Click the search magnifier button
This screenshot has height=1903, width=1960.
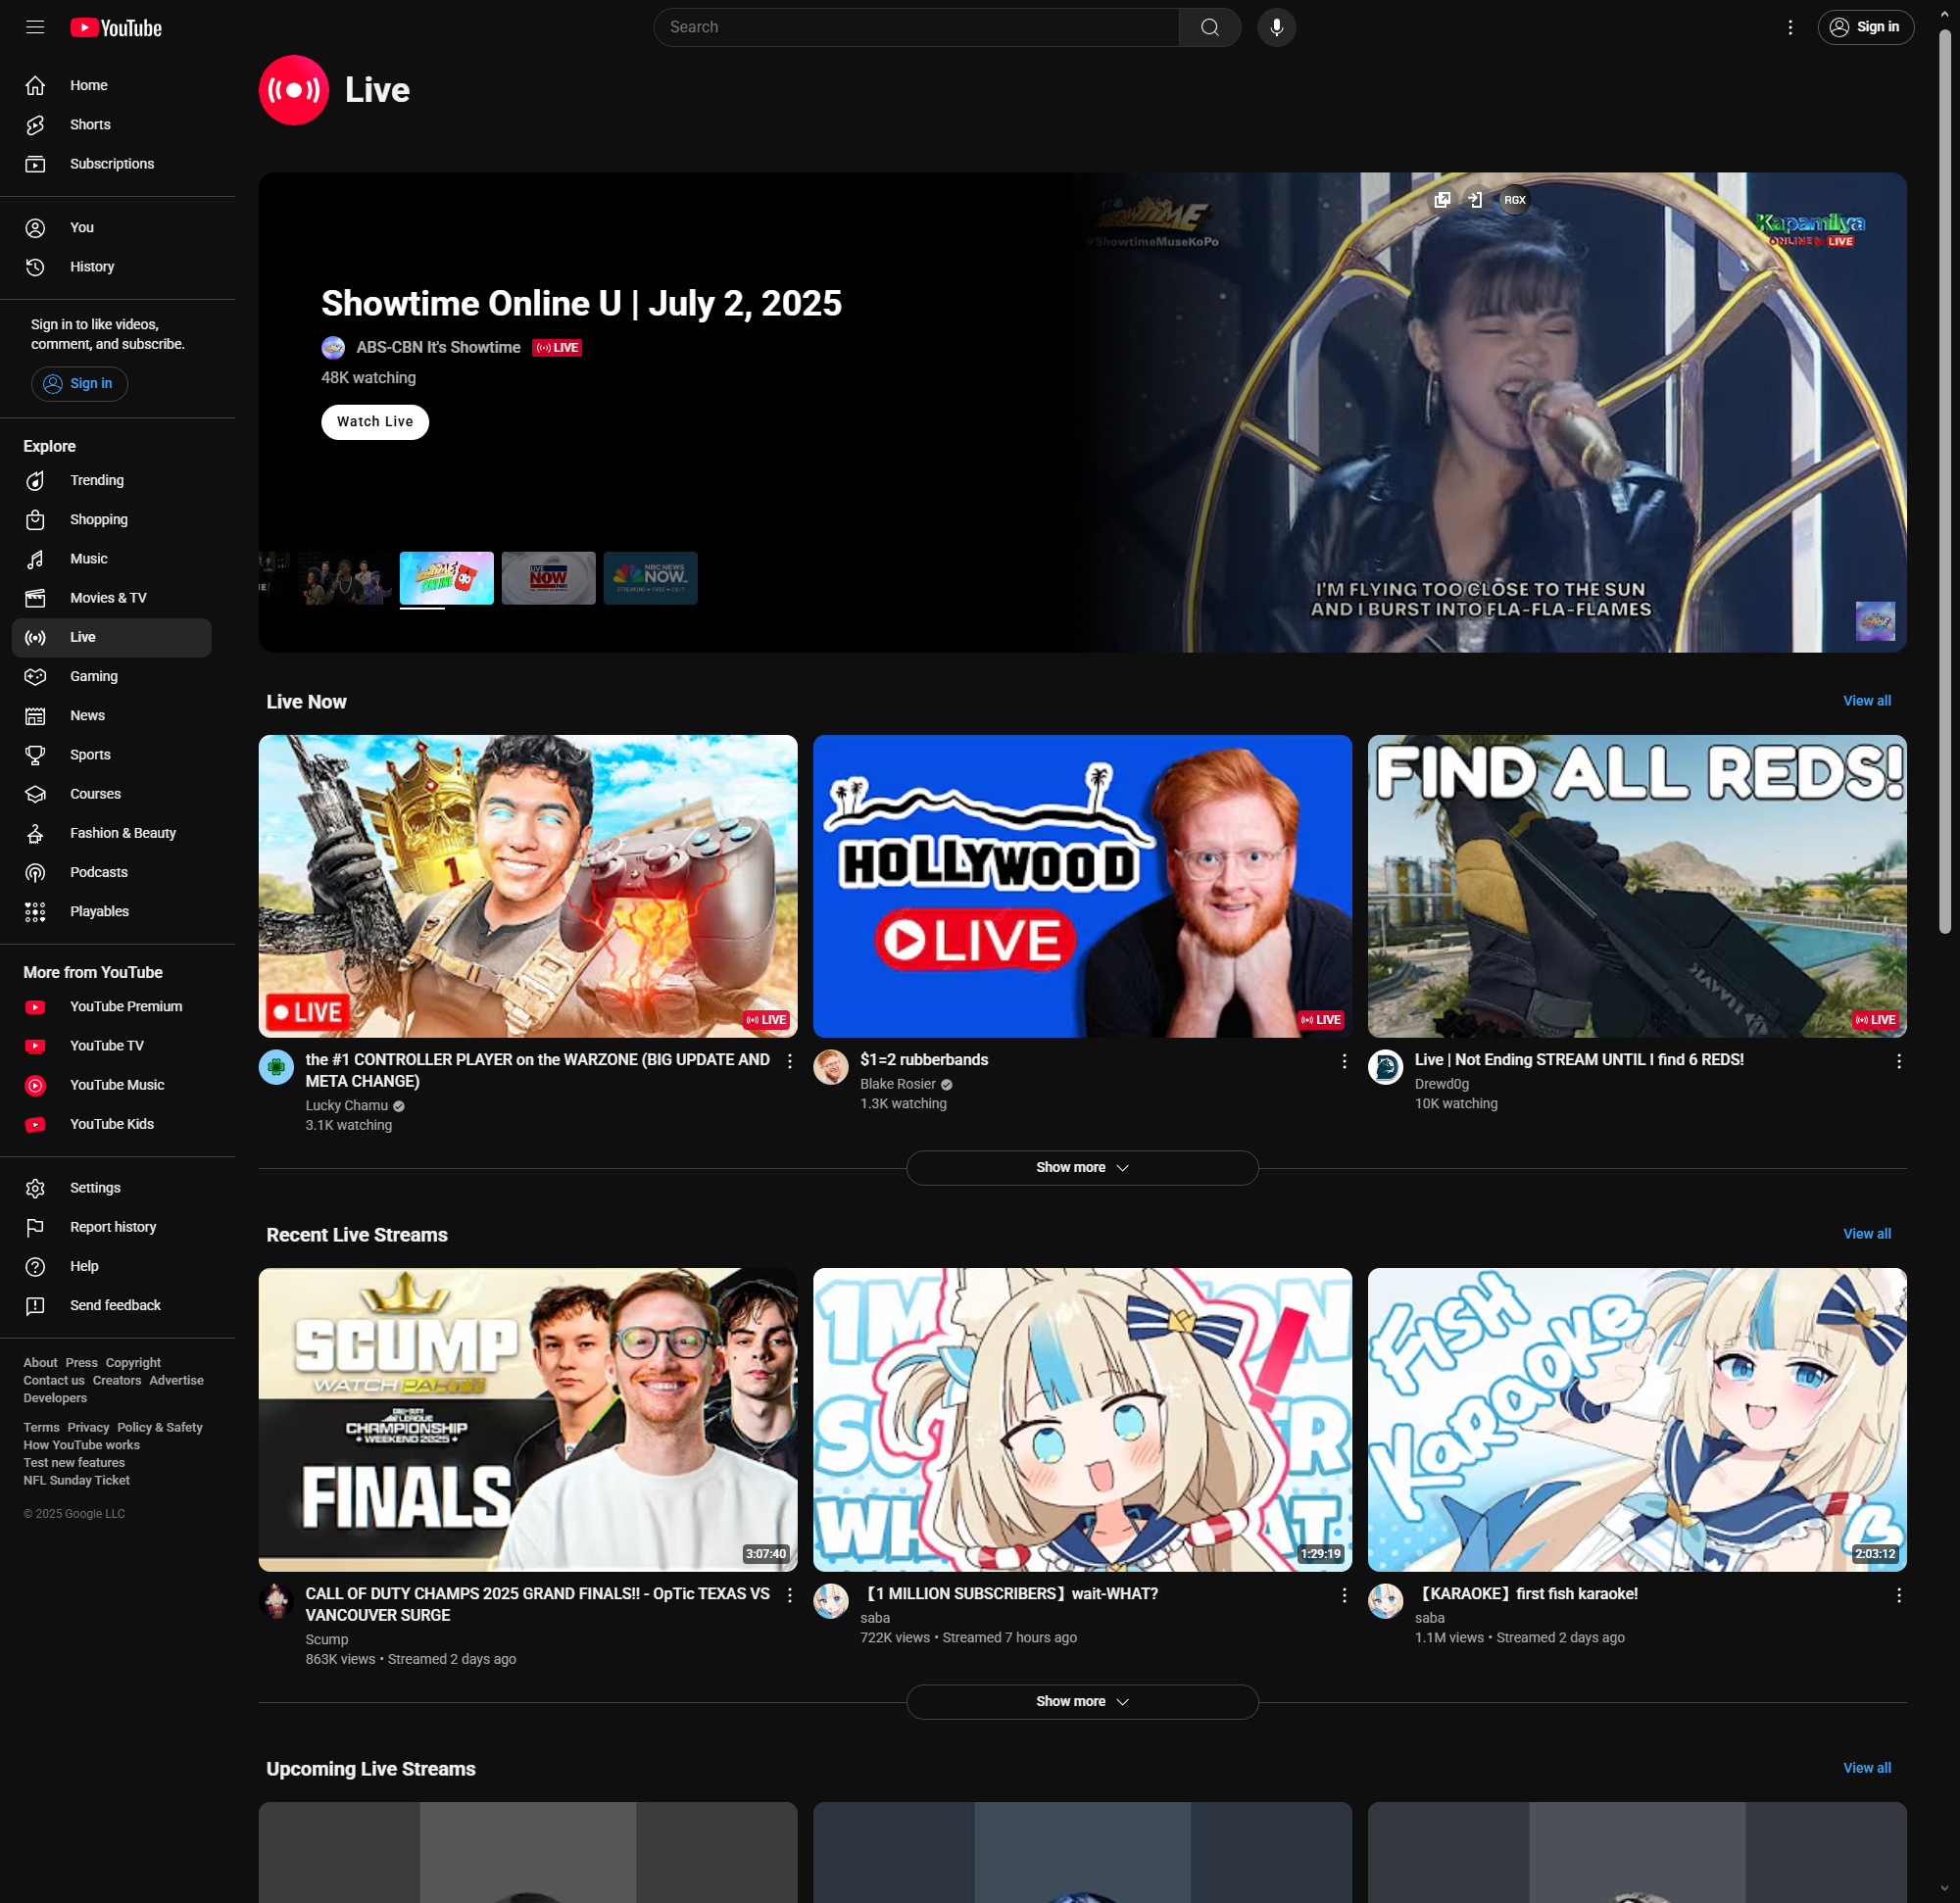click(1209, 27)
